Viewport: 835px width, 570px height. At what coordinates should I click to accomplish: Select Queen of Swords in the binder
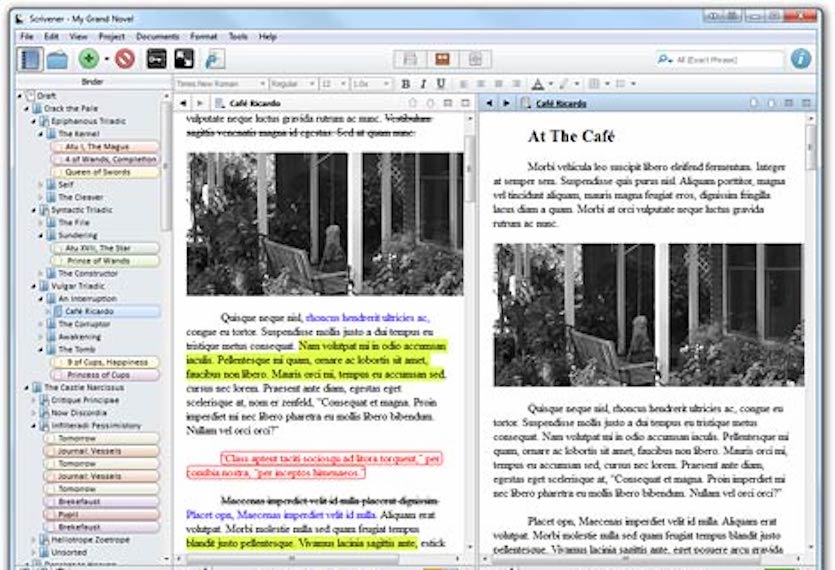point(104,172)
